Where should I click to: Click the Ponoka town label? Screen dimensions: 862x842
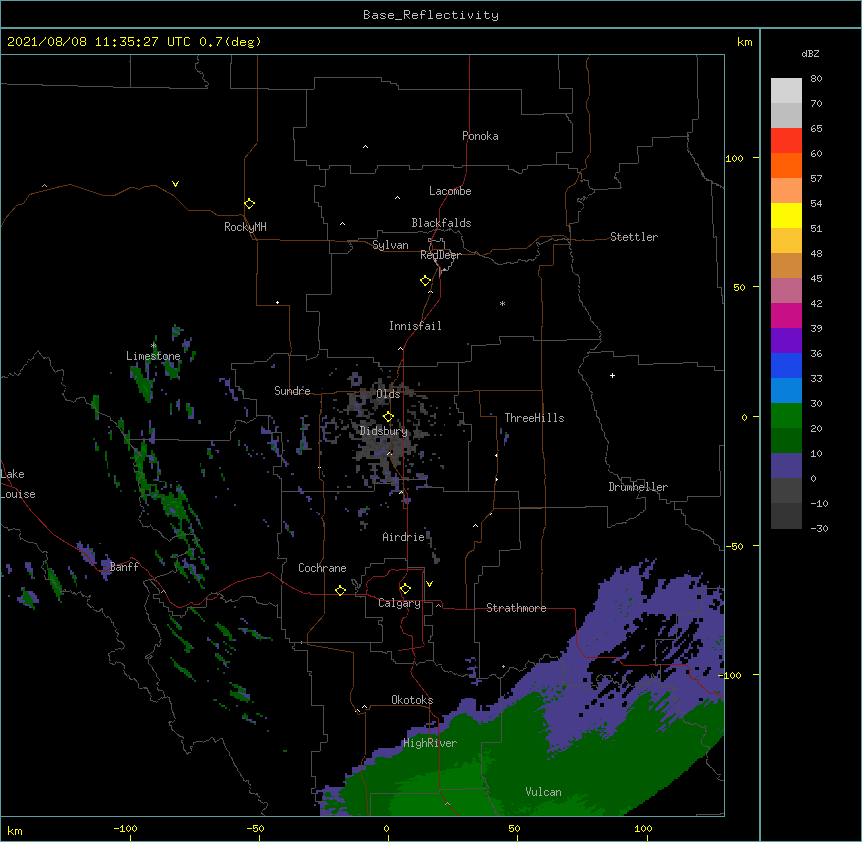point(480,136)
